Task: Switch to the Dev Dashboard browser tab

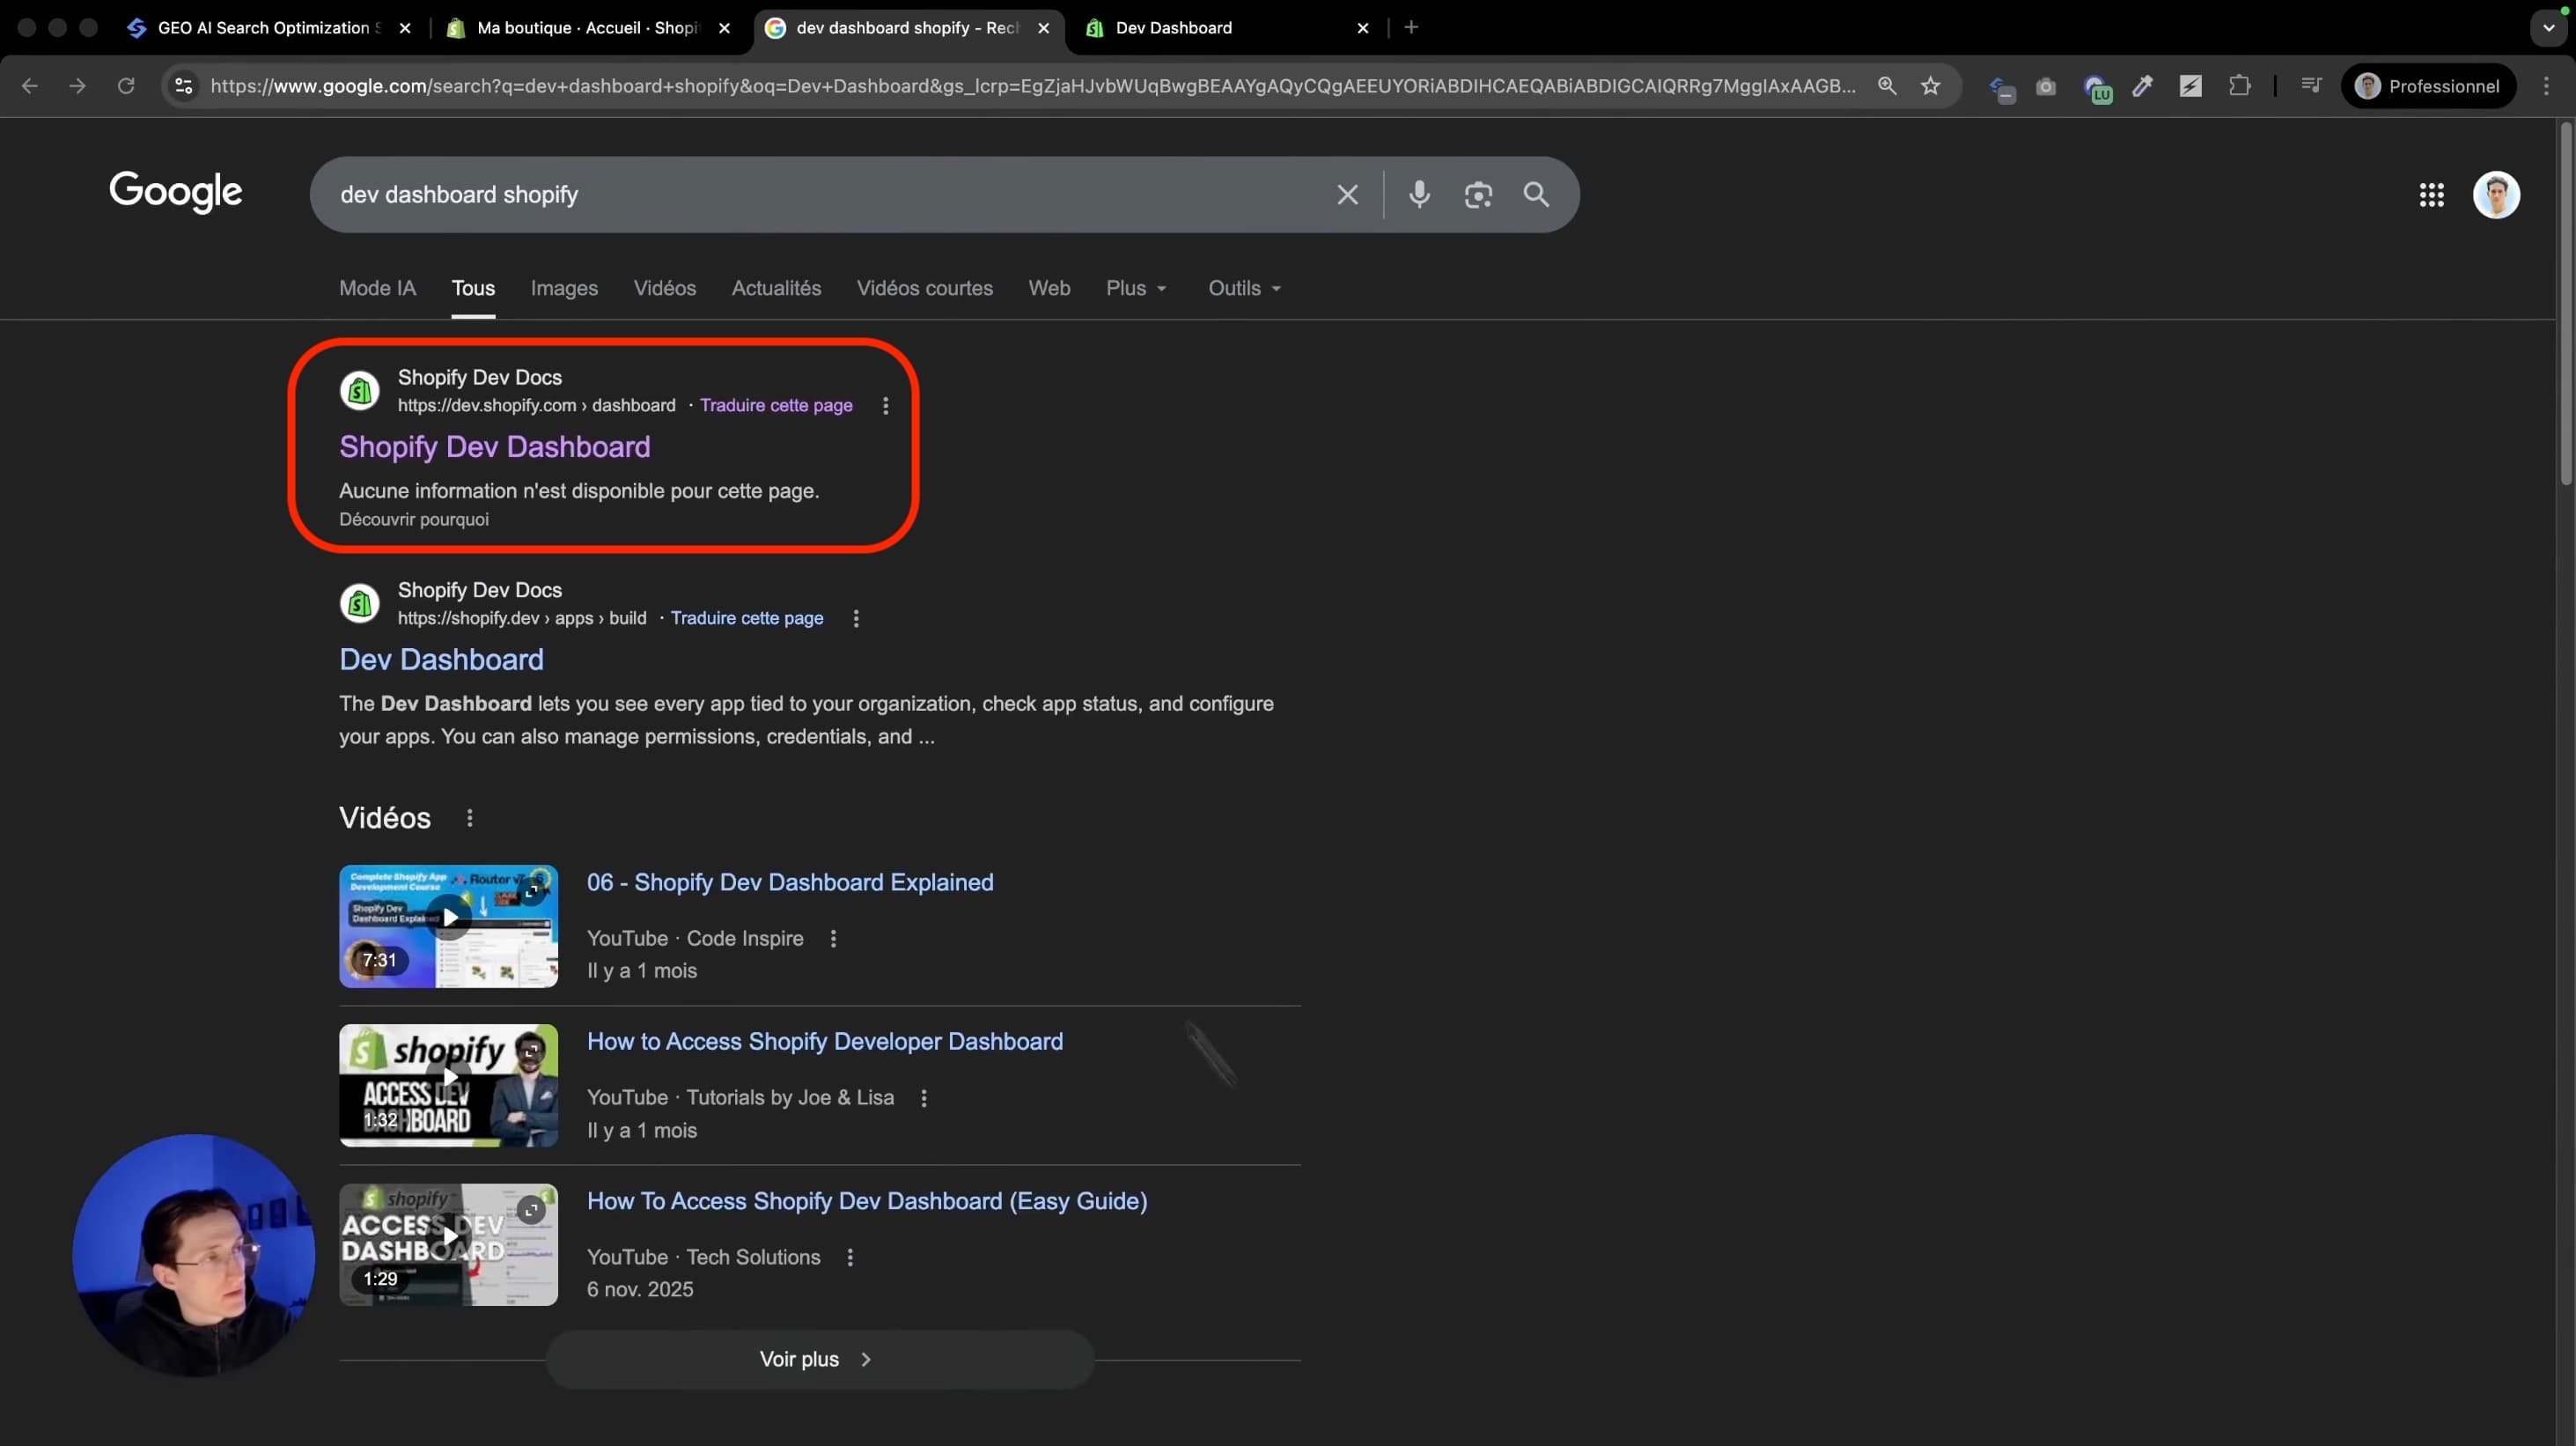Action: click(1227, 28)
